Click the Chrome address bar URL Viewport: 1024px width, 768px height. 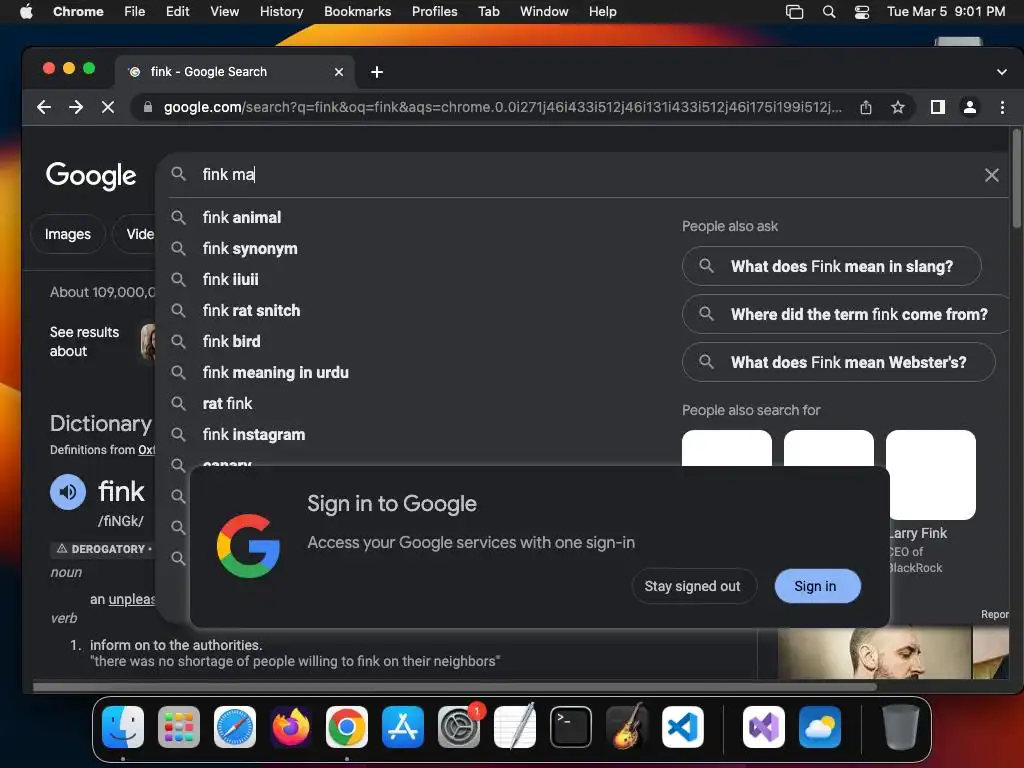point(503,107)
